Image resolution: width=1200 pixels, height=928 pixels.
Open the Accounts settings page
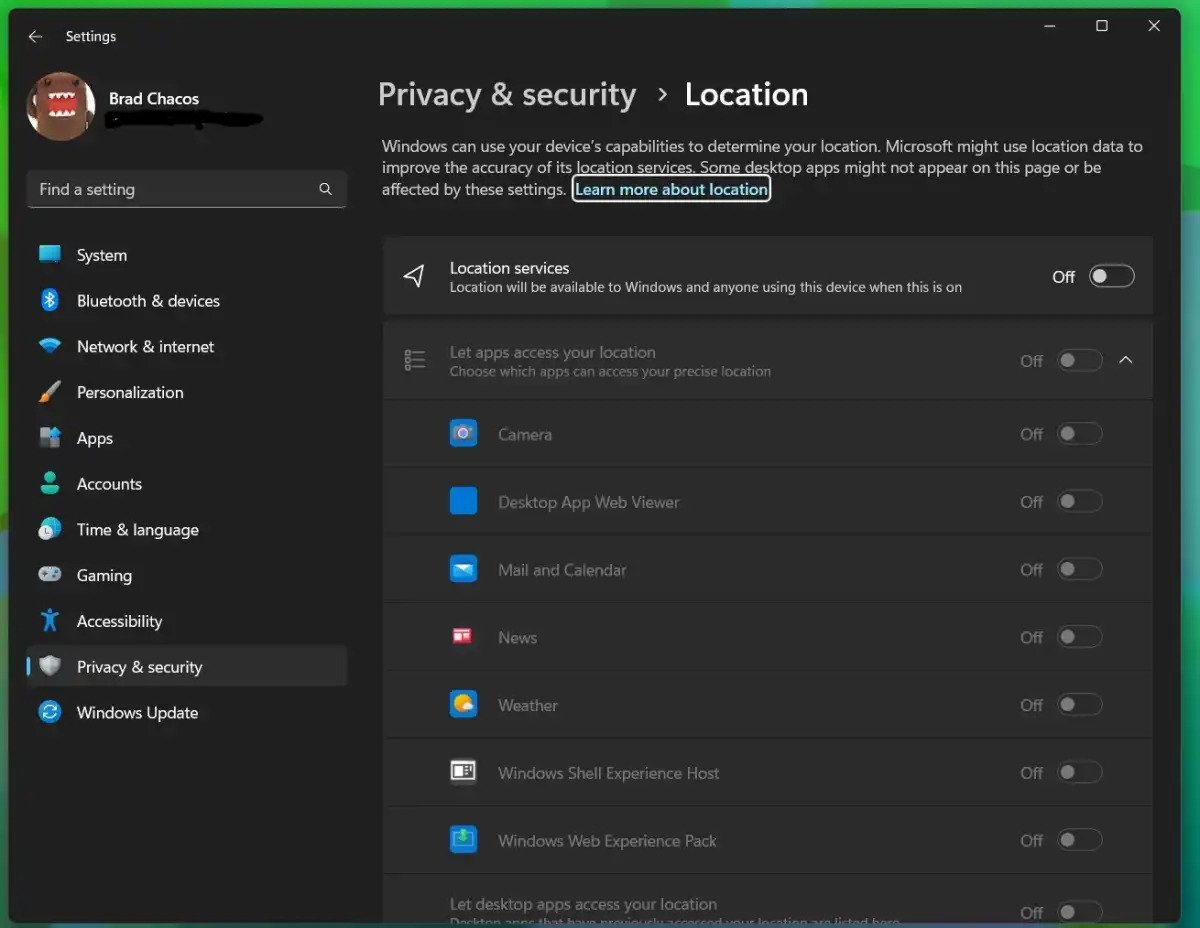click(x=110, y=484)
